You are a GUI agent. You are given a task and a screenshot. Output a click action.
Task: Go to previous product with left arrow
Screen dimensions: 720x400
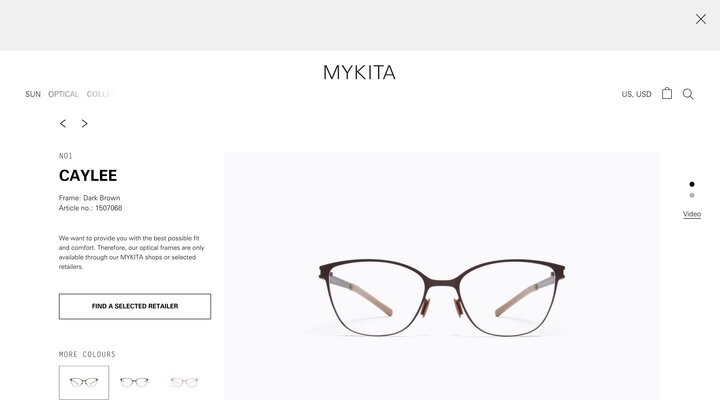pos(63,124)
